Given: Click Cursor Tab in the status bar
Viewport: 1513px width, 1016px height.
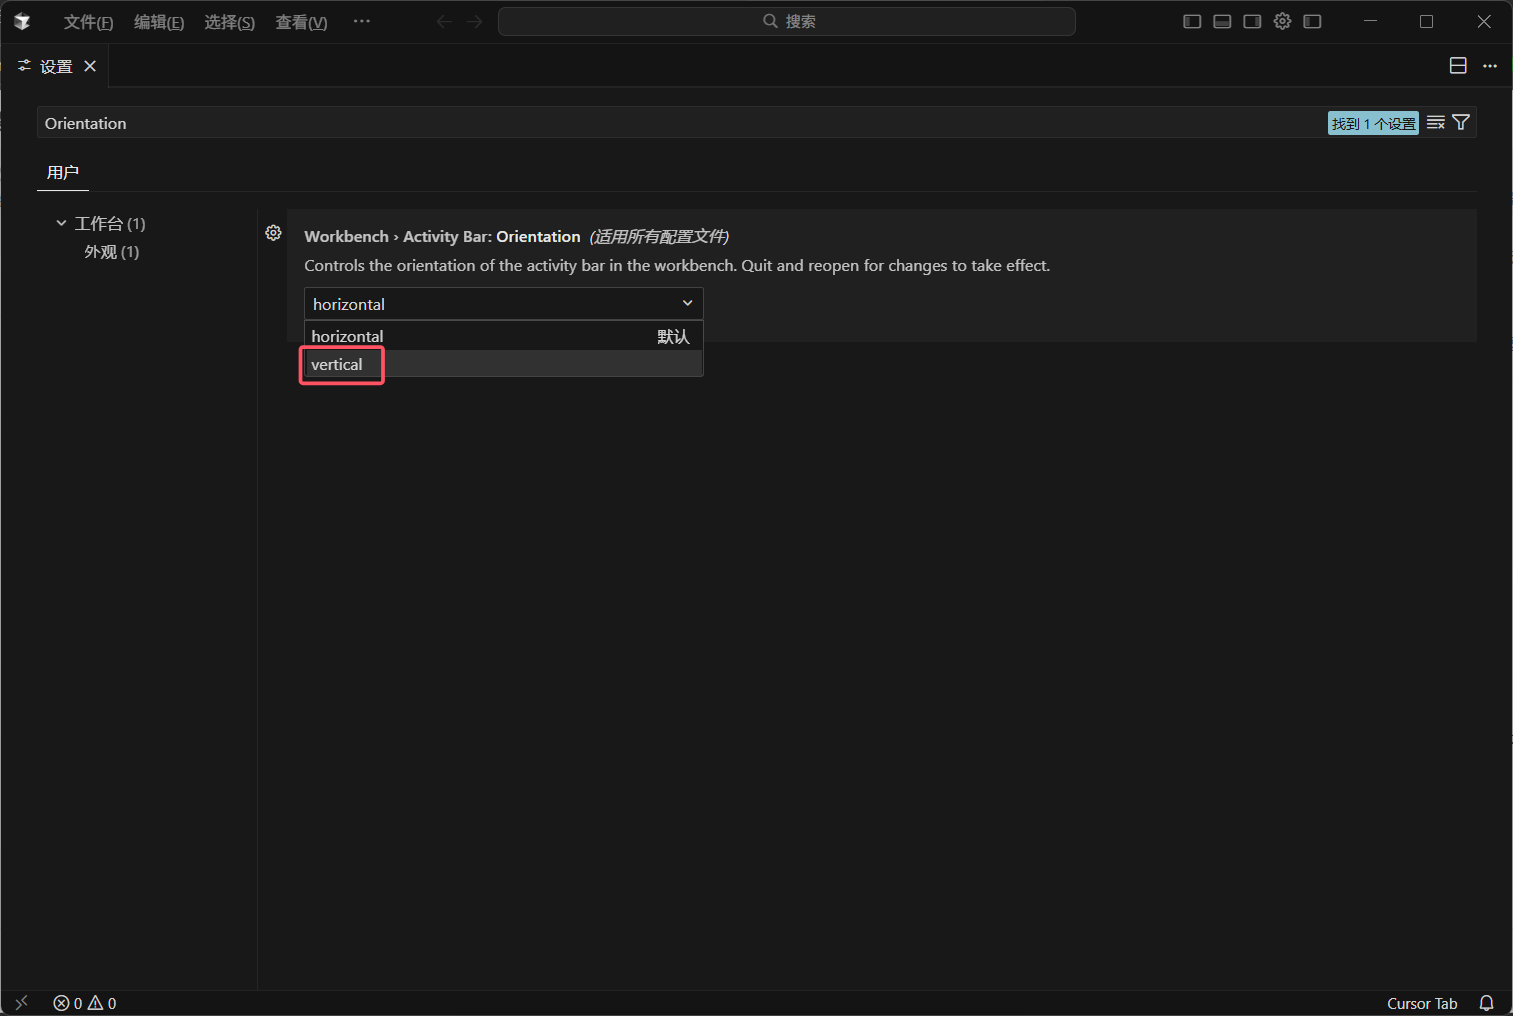Looking at the screenshot, I should 1422,1002.
